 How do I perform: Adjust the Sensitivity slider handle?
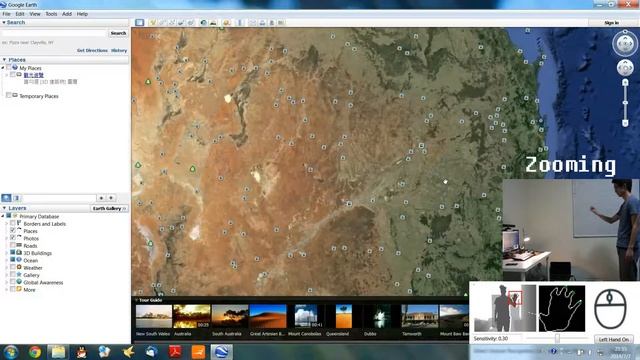[557, 338]
